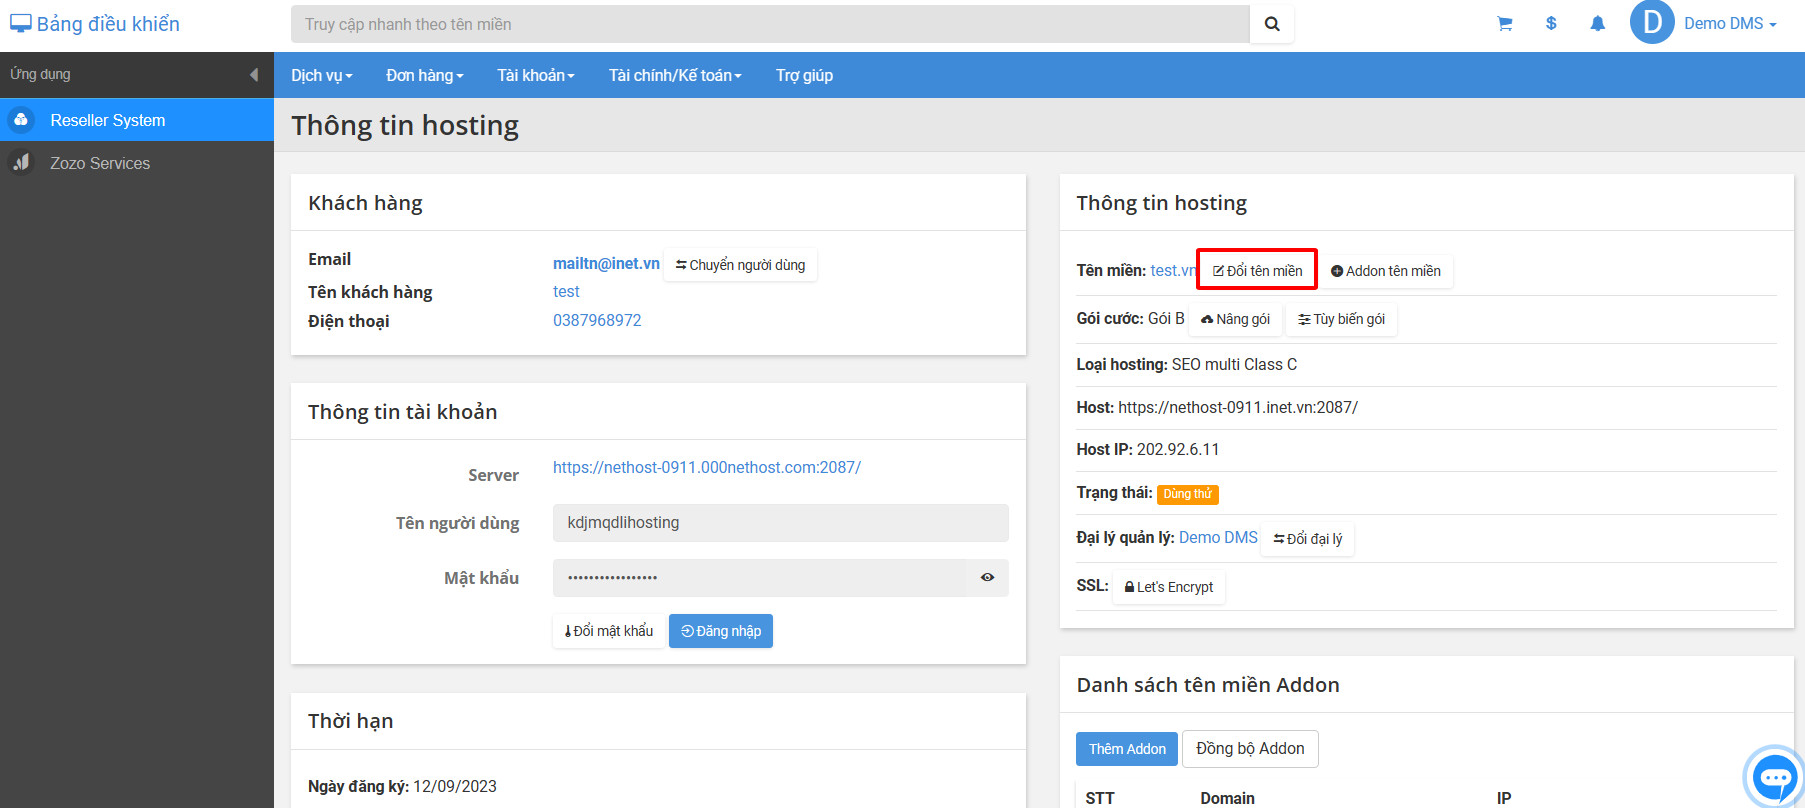This screenshot has width=1805, height=808.
Task: Click the mailtn@inet.vn email link
Action: pyautogui.click(x=606, y=263)
